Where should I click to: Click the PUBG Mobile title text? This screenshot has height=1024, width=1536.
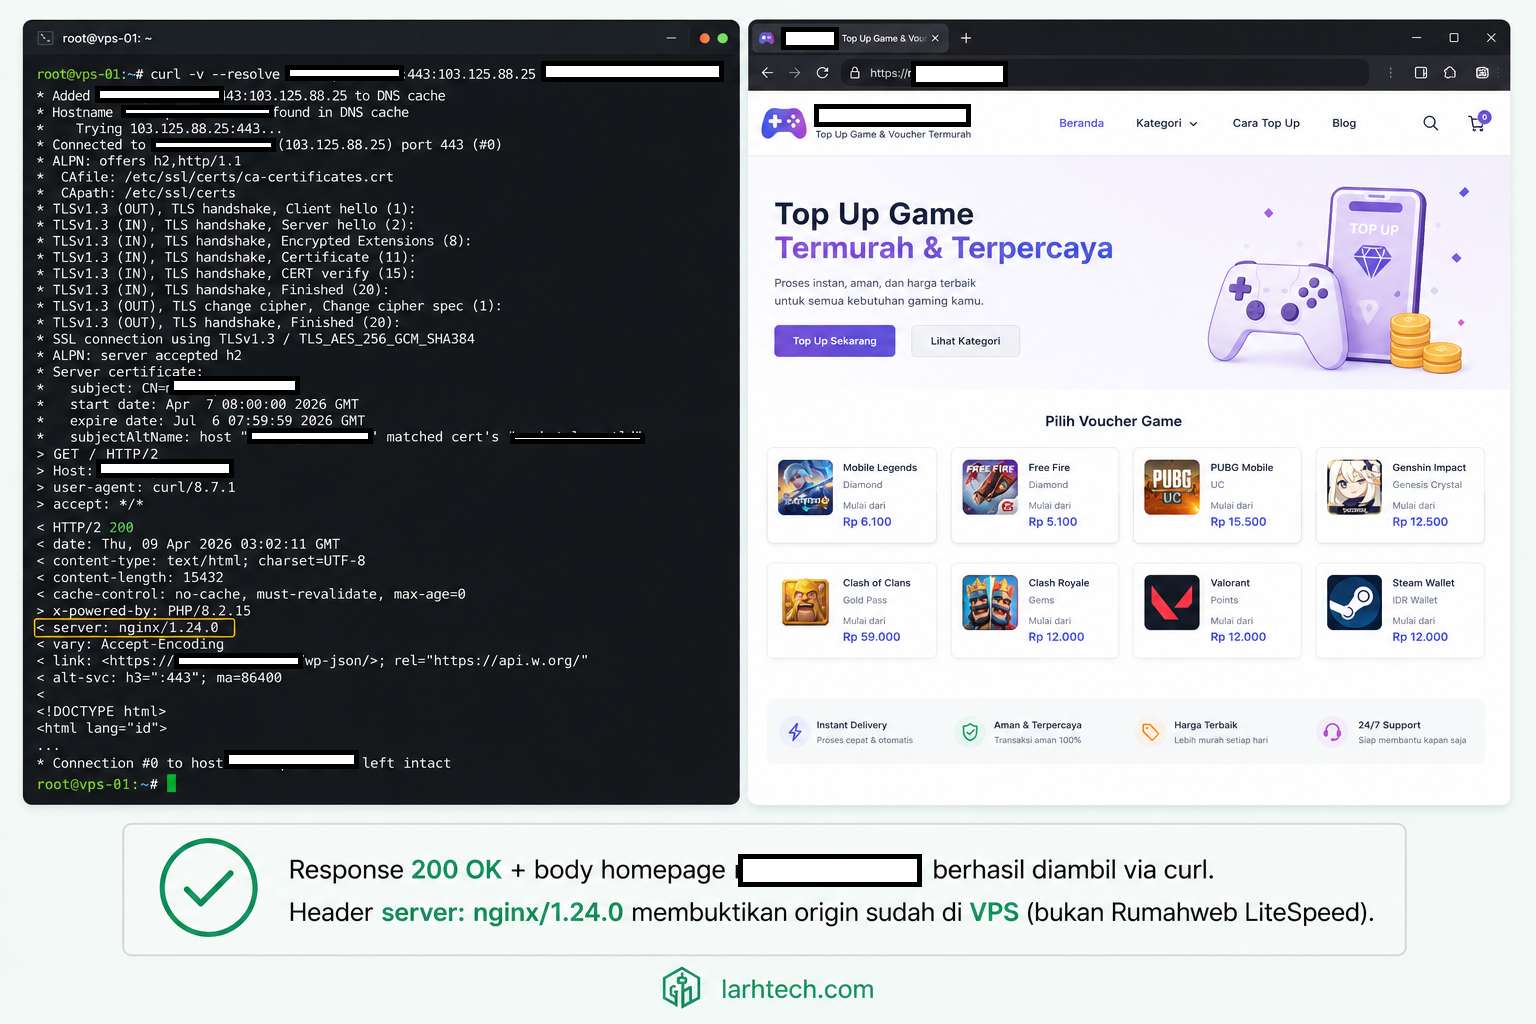(1242, 467)
